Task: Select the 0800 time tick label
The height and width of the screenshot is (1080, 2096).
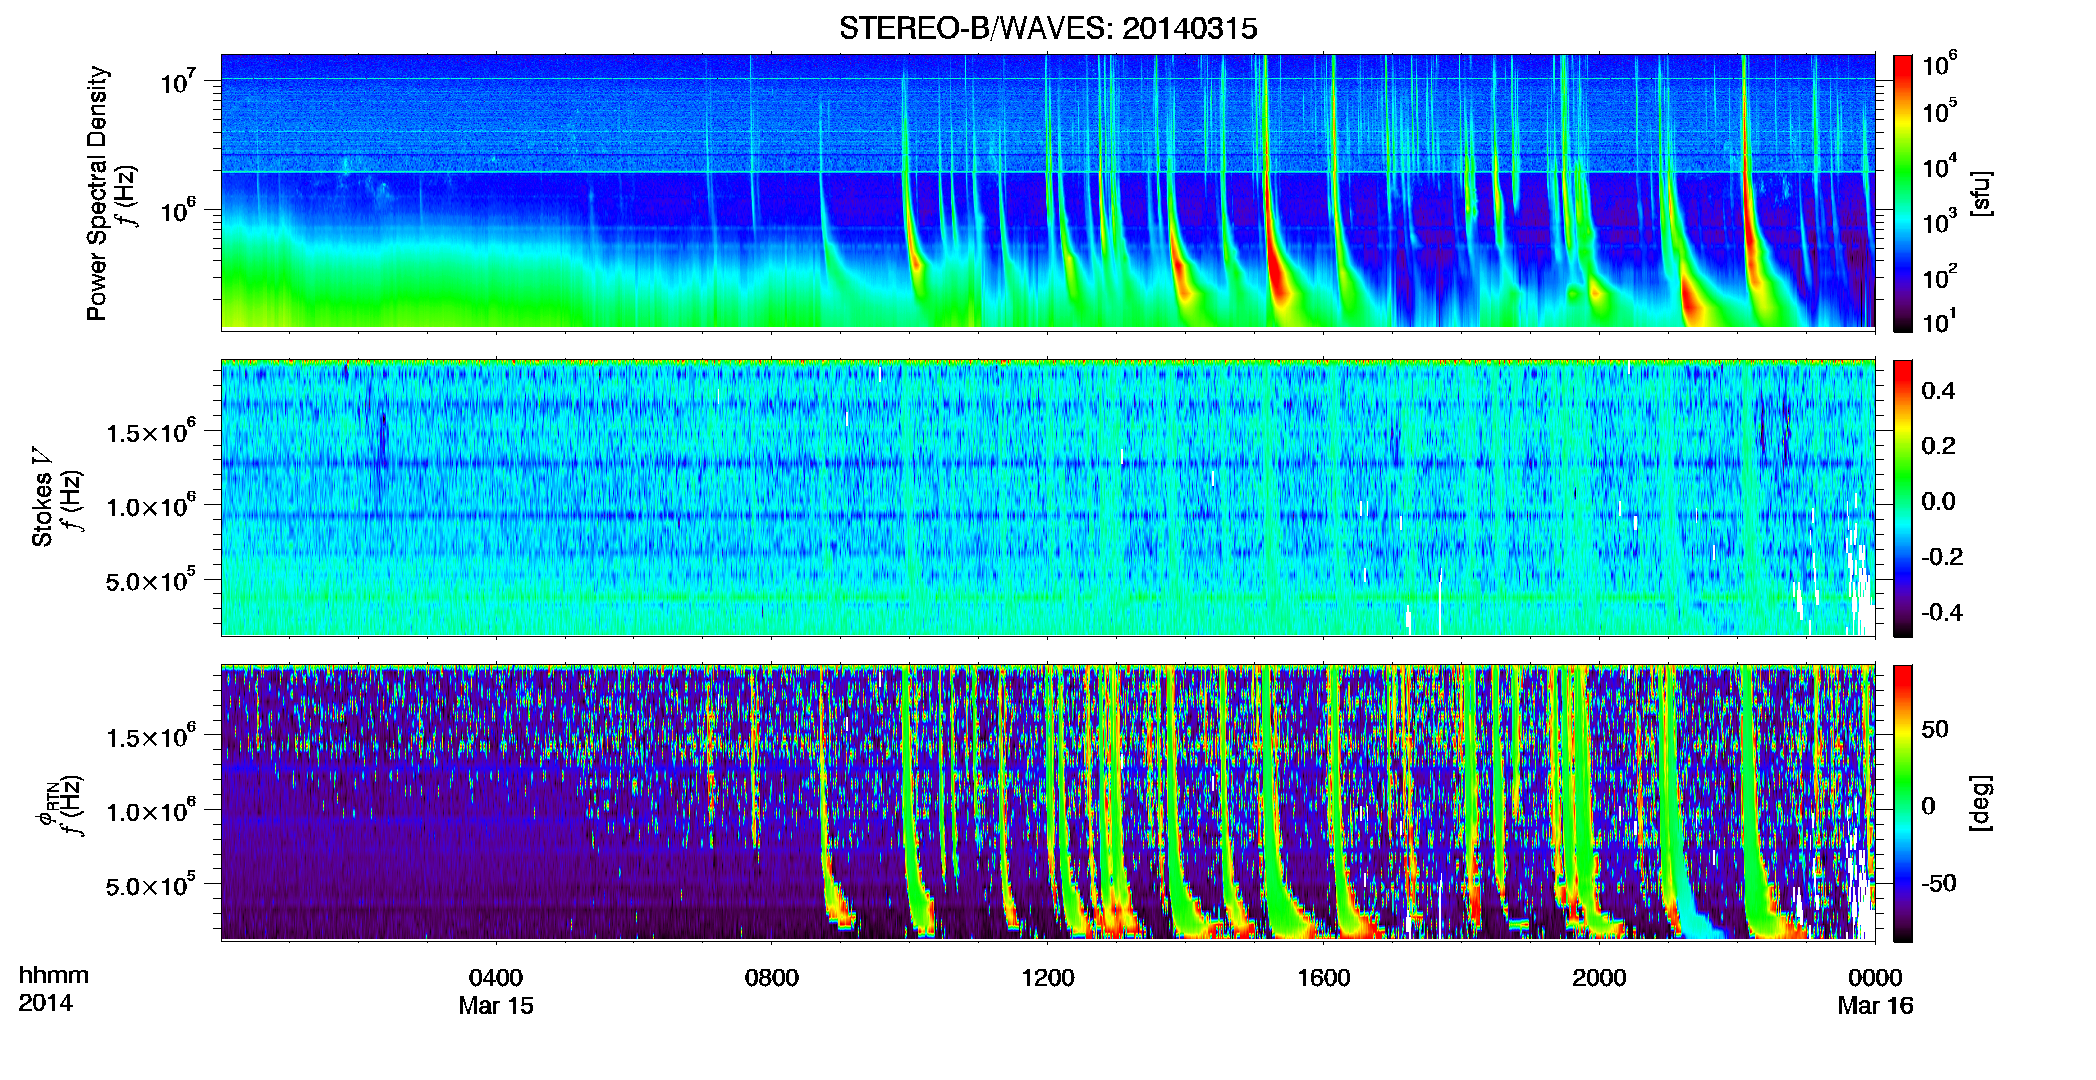Action: (772, 978)
